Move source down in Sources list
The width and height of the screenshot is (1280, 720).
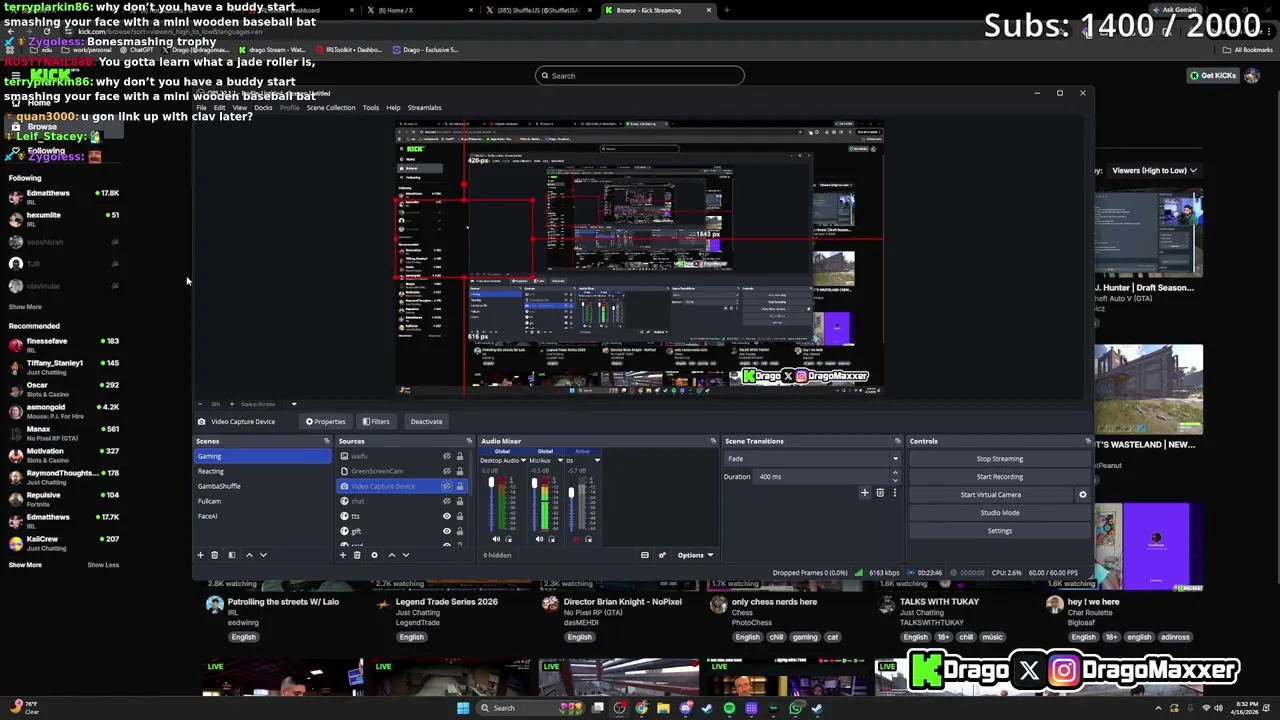[x=406, y=555]
